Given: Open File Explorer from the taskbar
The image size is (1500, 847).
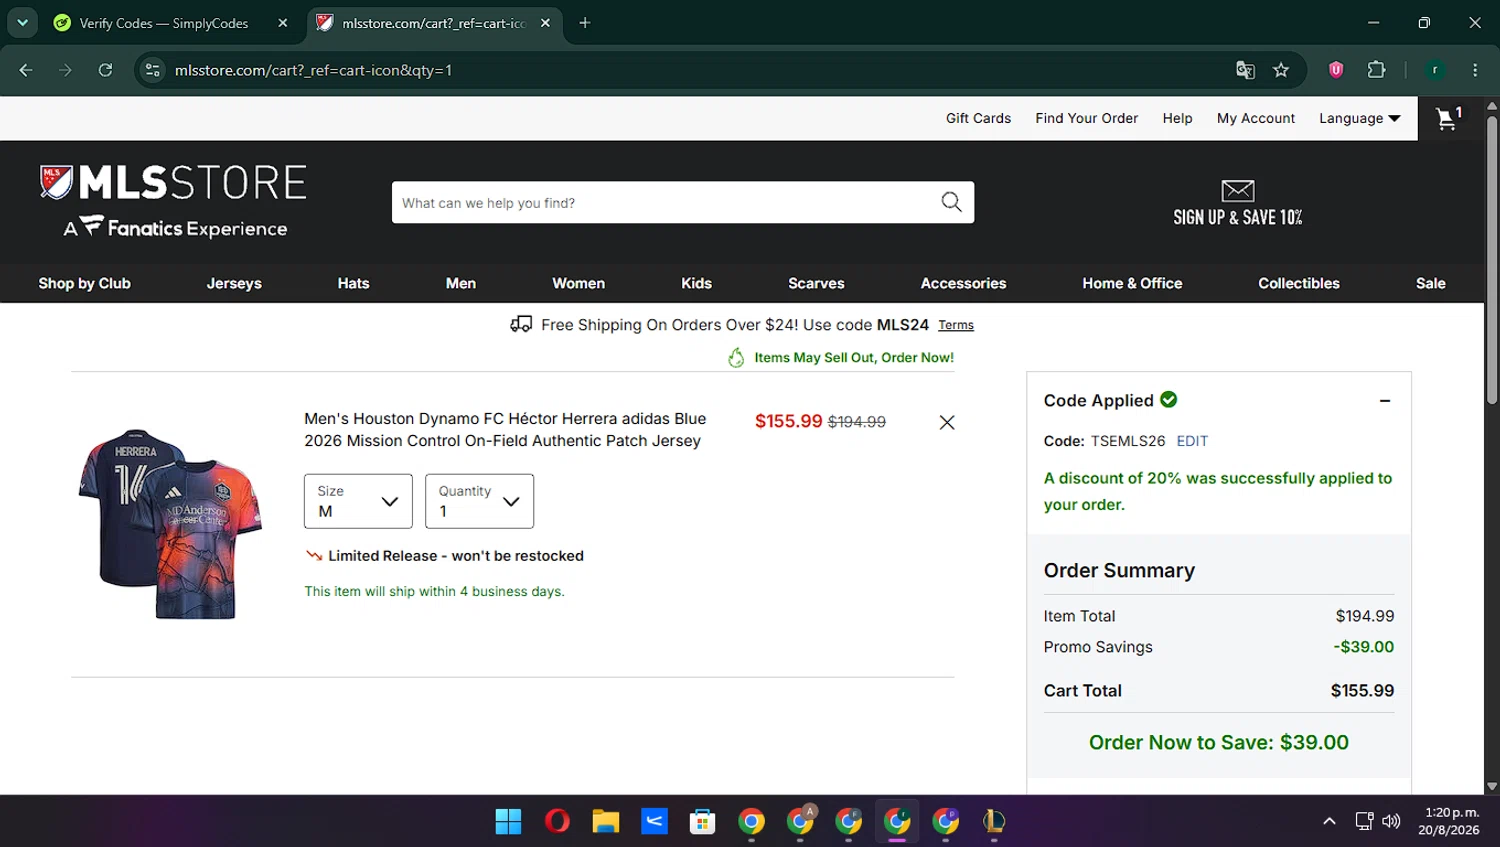Looking at the screenshot, I should 605,821.
